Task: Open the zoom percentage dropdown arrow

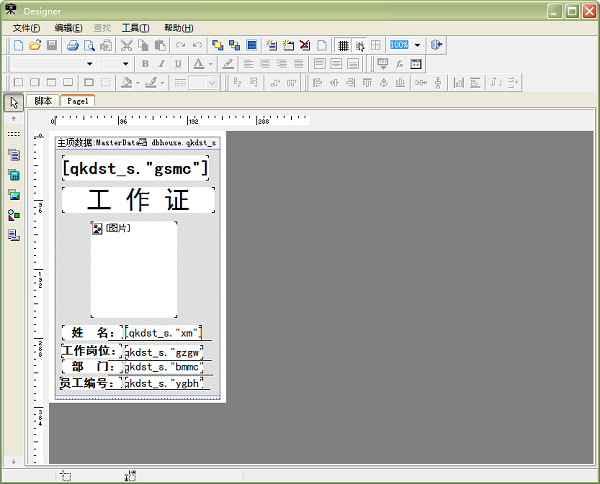Action: [417, 45]
